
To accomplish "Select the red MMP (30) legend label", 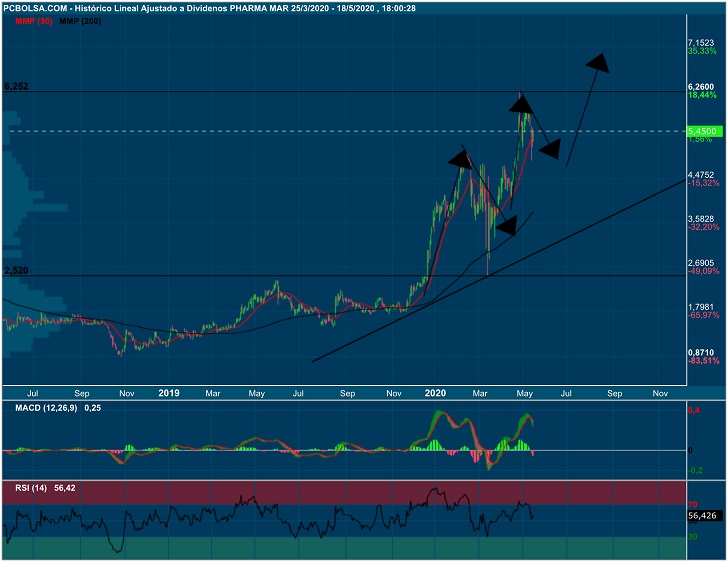I will coord(34,21).
